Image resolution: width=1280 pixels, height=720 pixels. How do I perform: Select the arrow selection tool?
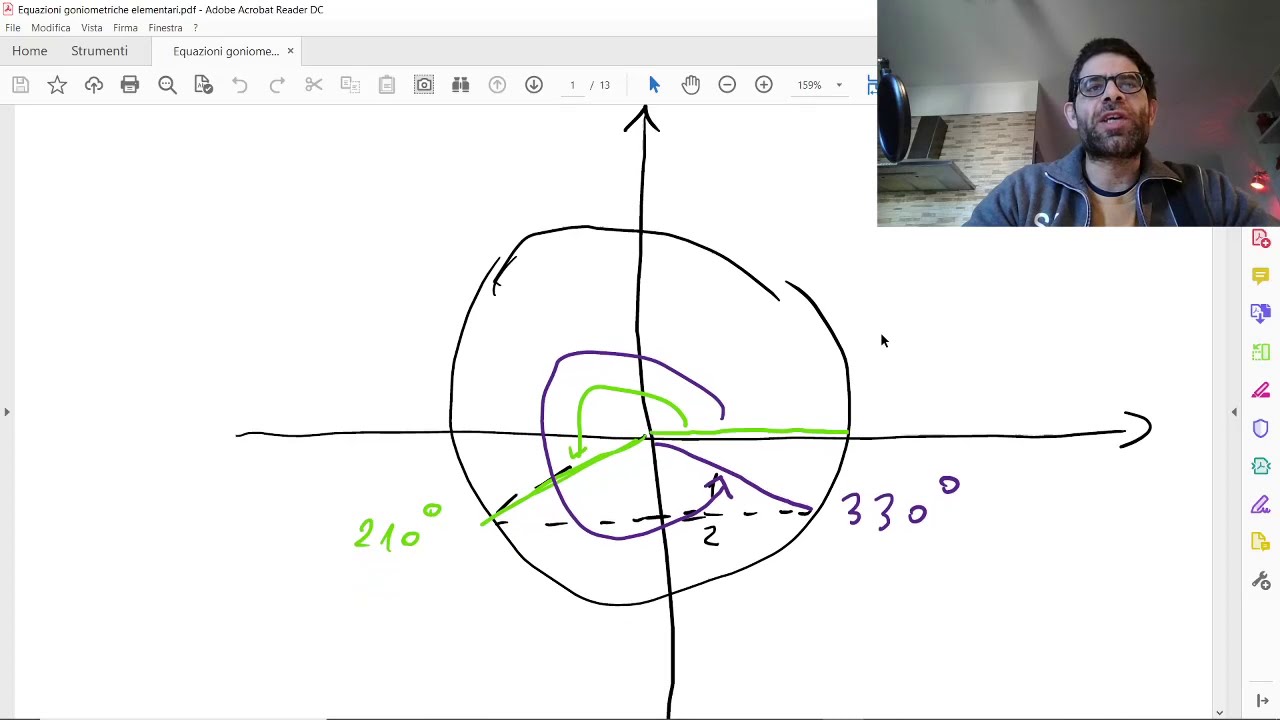coord(654,85)
